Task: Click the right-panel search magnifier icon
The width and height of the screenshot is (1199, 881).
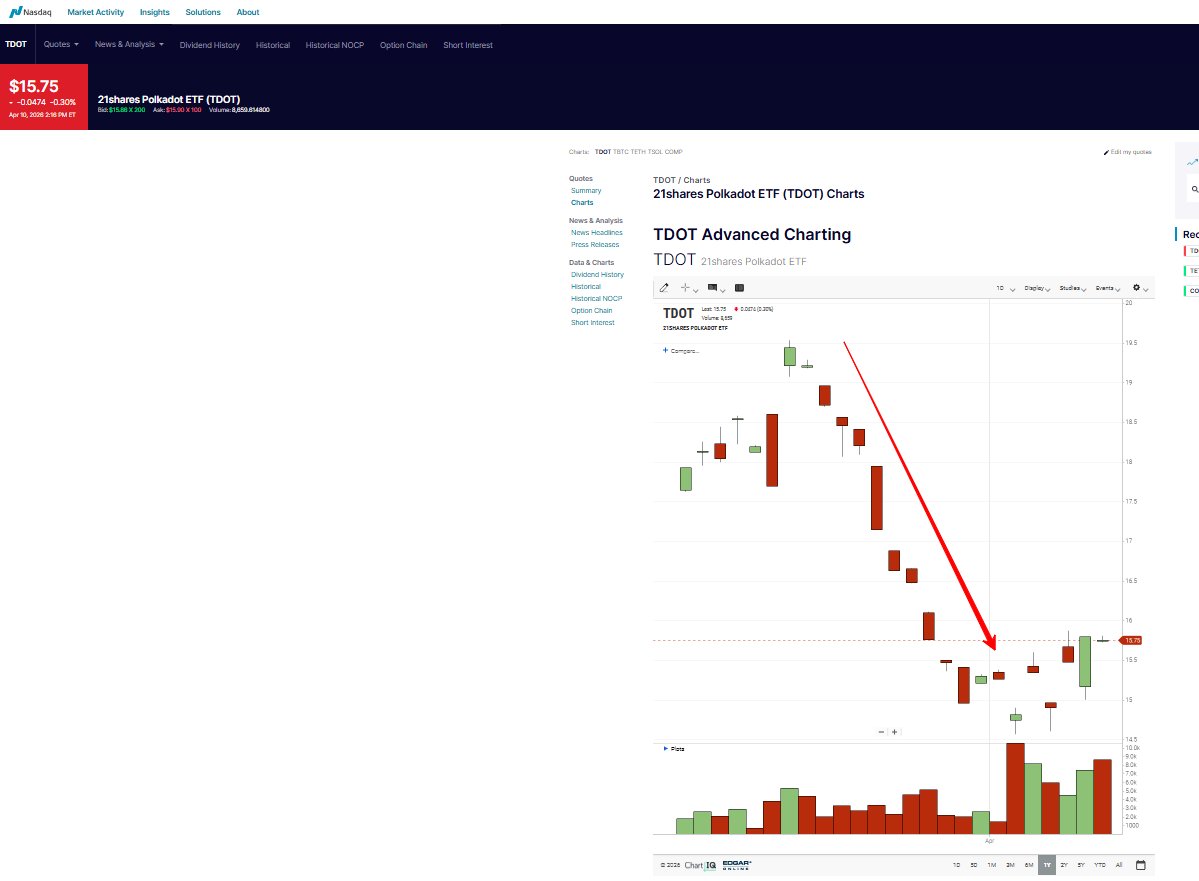Action: (1194, 189)
